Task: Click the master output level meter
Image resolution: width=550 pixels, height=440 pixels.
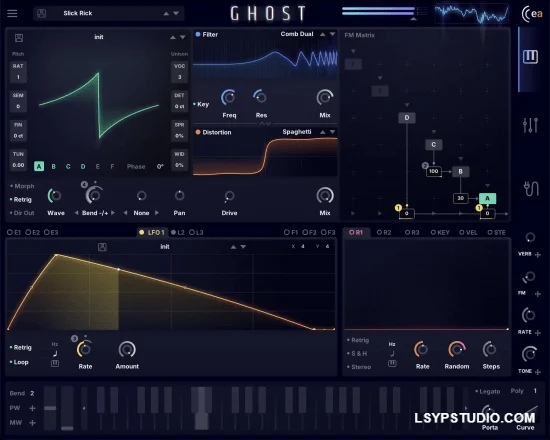Action: coord(384,11)
